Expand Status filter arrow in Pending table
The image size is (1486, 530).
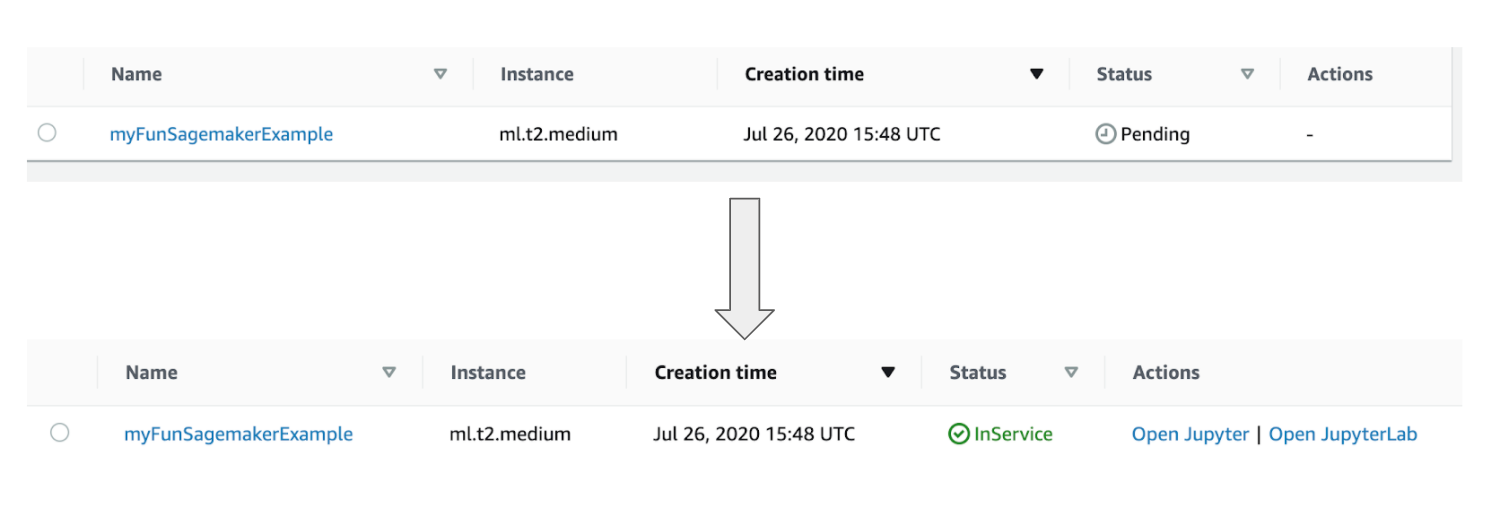(1247, 74)
